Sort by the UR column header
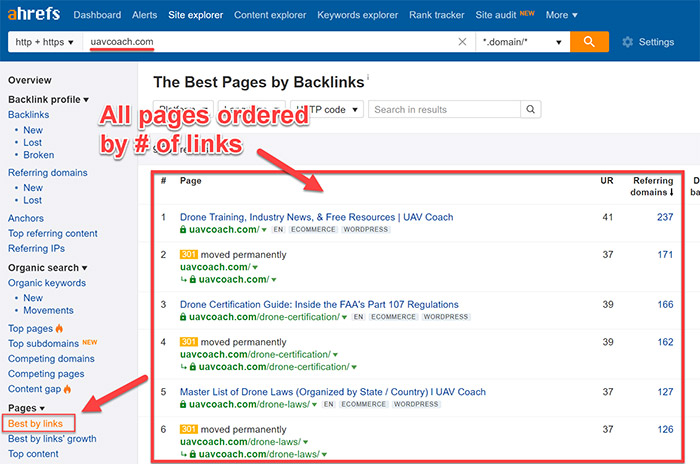 [x=607, y=180]
